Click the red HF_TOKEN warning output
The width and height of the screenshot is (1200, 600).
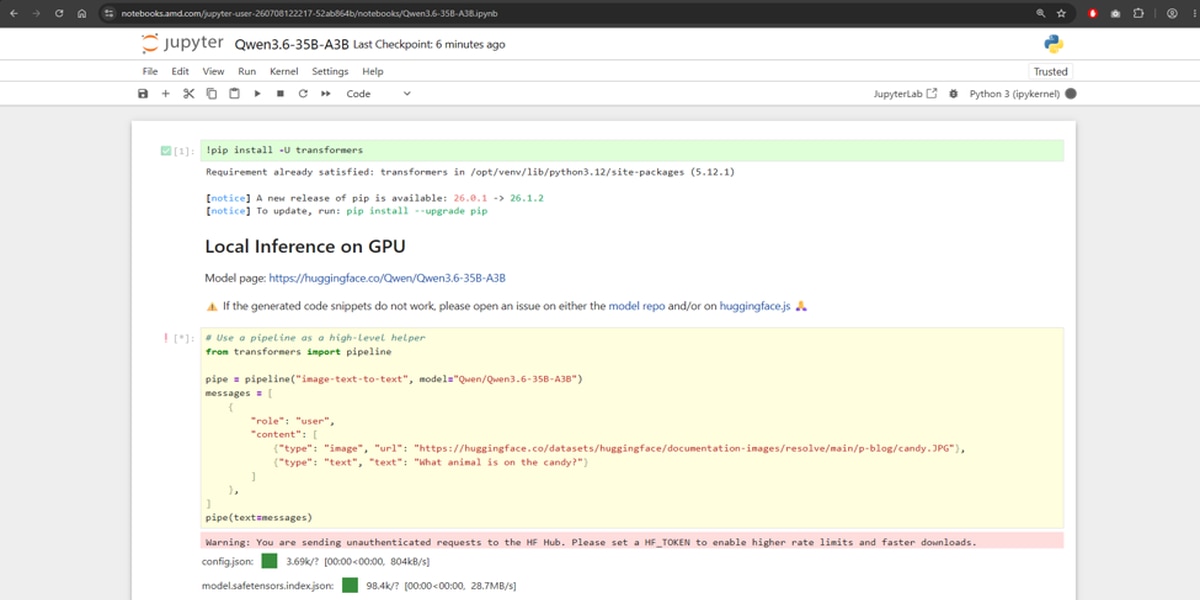(632, 541)
